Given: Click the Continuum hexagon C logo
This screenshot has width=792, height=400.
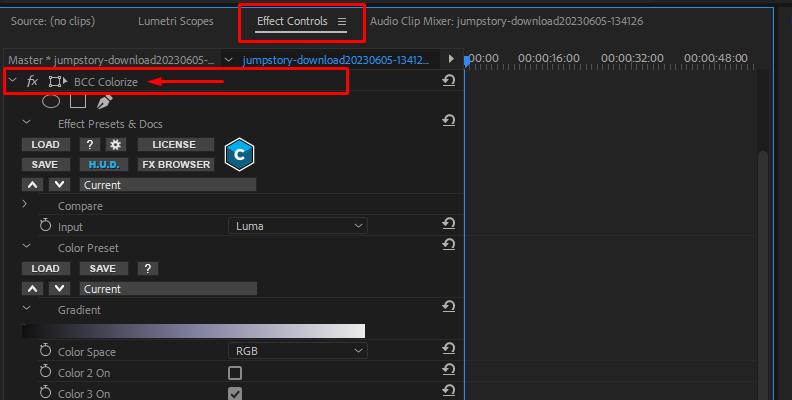Looking at the screenshot, I should coord(239,155).
